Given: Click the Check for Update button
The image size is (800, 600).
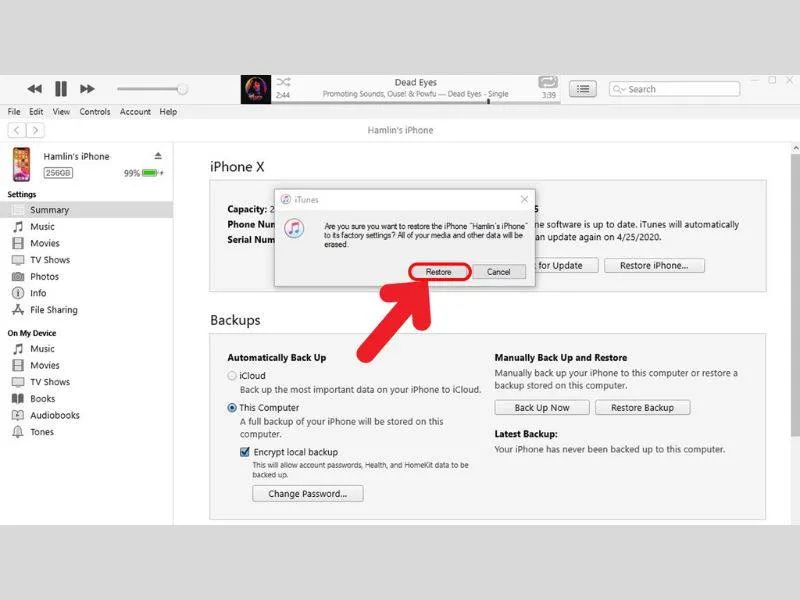Looking at the screenshot, I should point(566,265).
